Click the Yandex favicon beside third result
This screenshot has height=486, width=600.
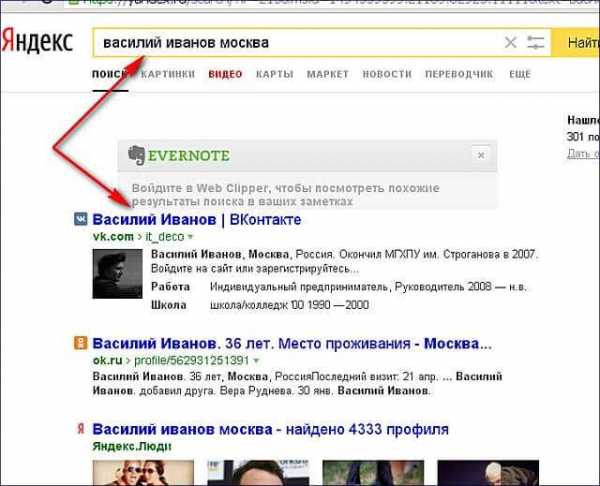(x=81, y=429)
